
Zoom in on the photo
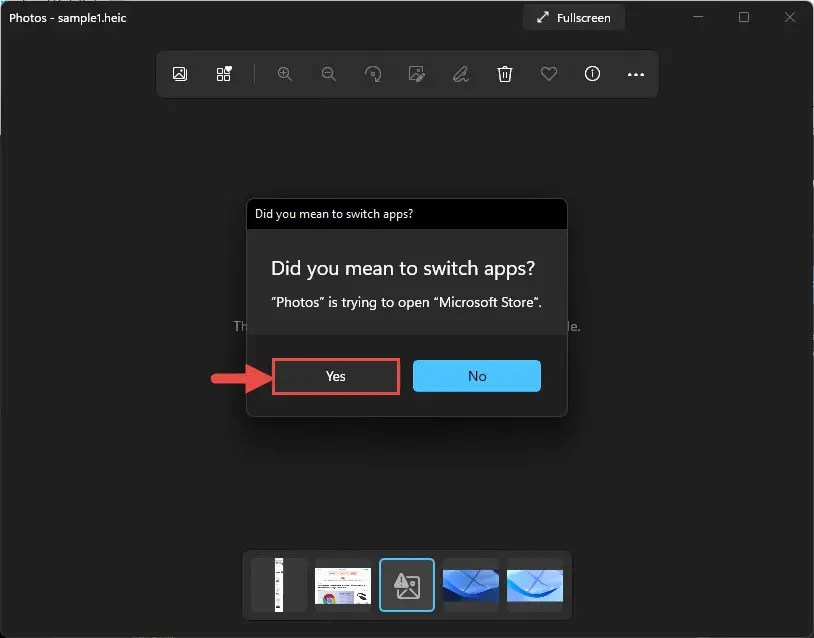tap(284, 74)
